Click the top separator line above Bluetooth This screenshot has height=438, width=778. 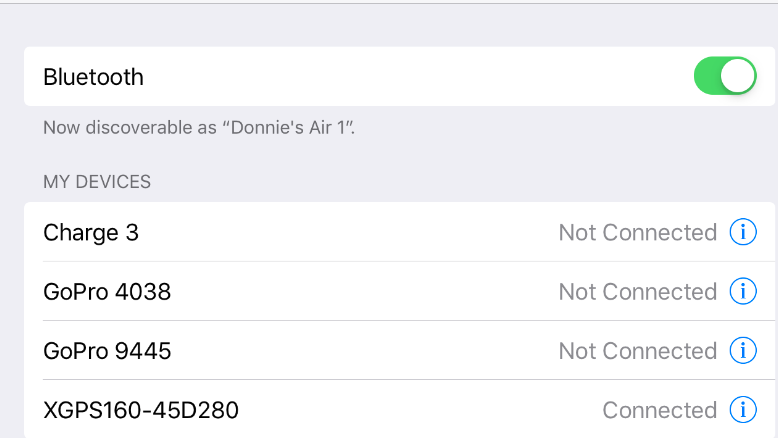pyautogui.click(x=389, y=3)
